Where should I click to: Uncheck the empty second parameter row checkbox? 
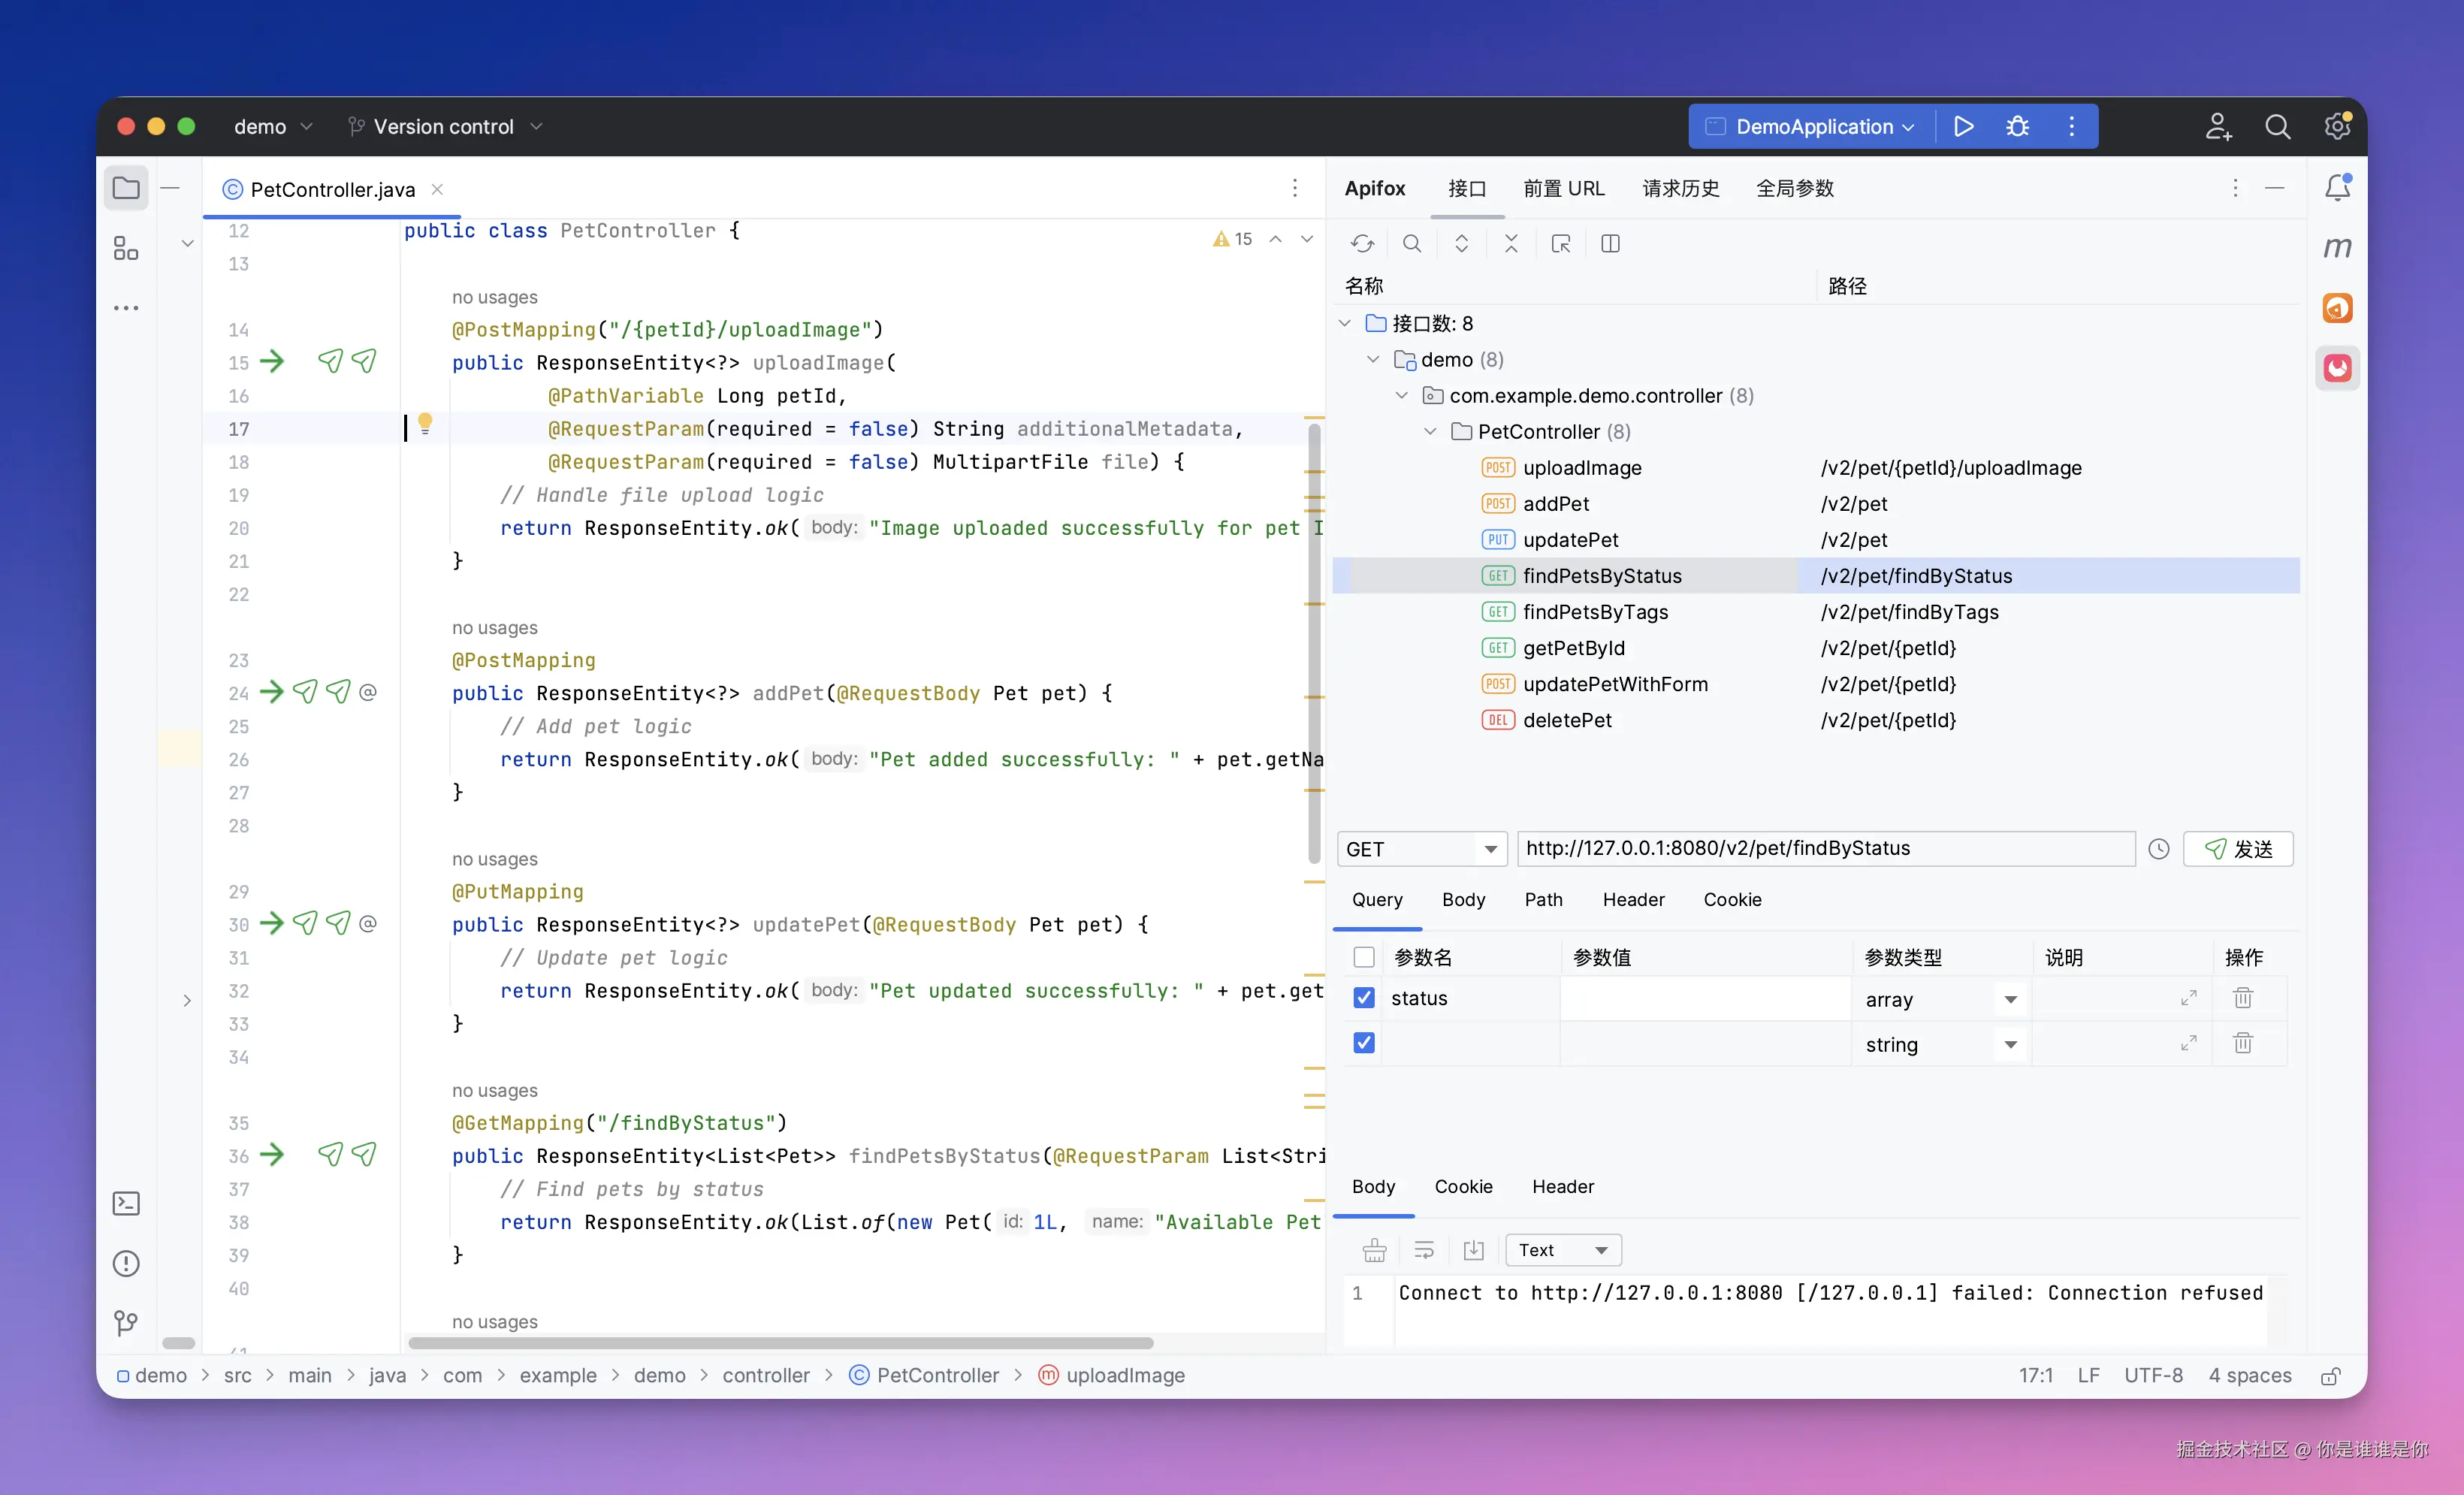pyautogui.click(x=1363, y=1043)
